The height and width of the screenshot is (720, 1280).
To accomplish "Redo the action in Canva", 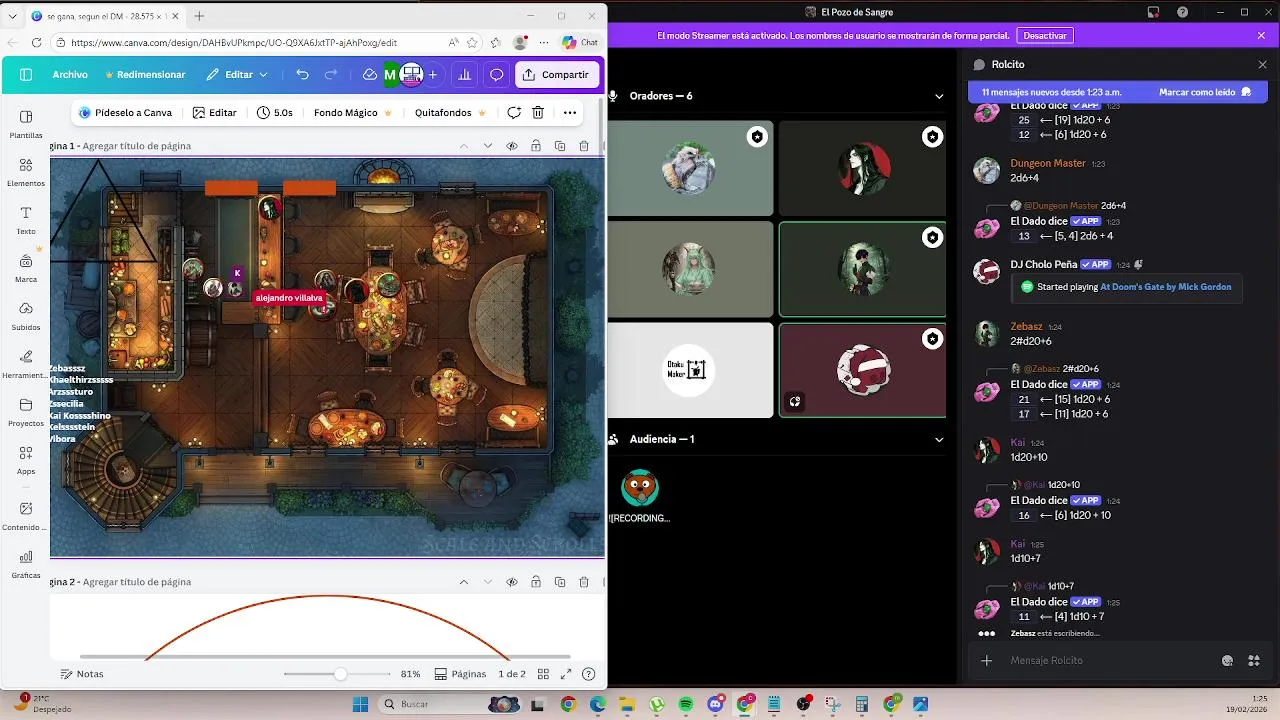I will pyautogui.click(x=331, y=75).
